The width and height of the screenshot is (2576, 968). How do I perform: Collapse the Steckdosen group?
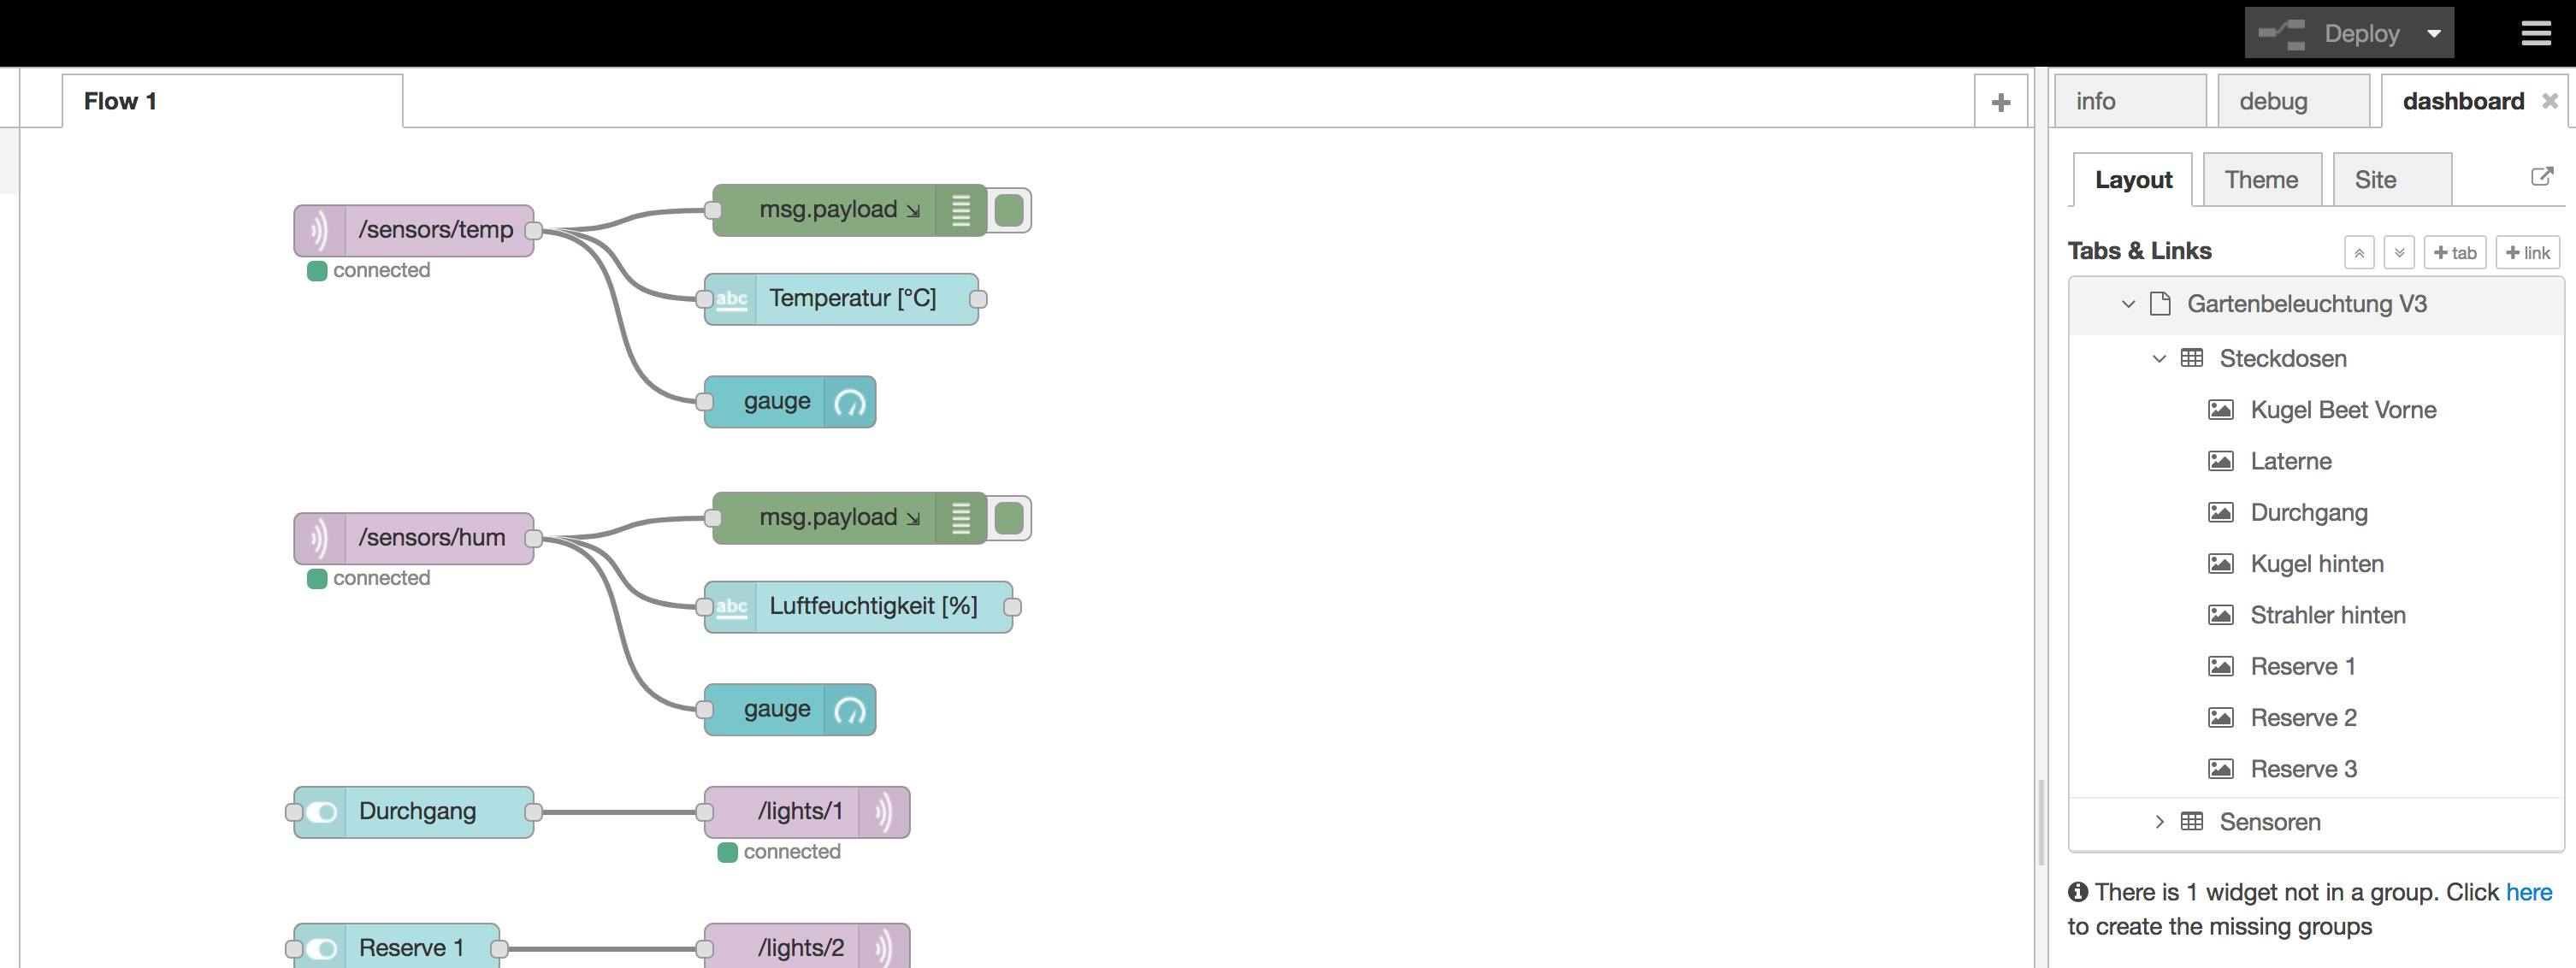tap(2159, 359)
